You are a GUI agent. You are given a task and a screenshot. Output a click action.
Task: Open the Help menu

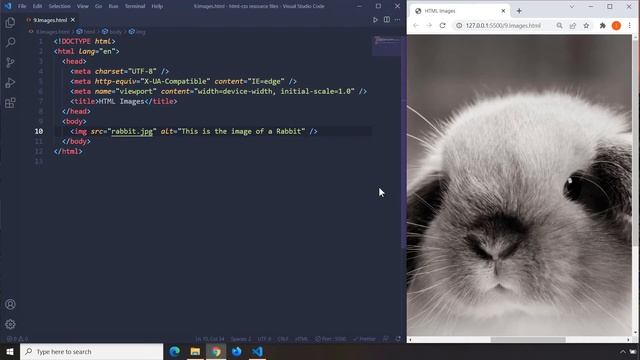(x=157, y=6)
